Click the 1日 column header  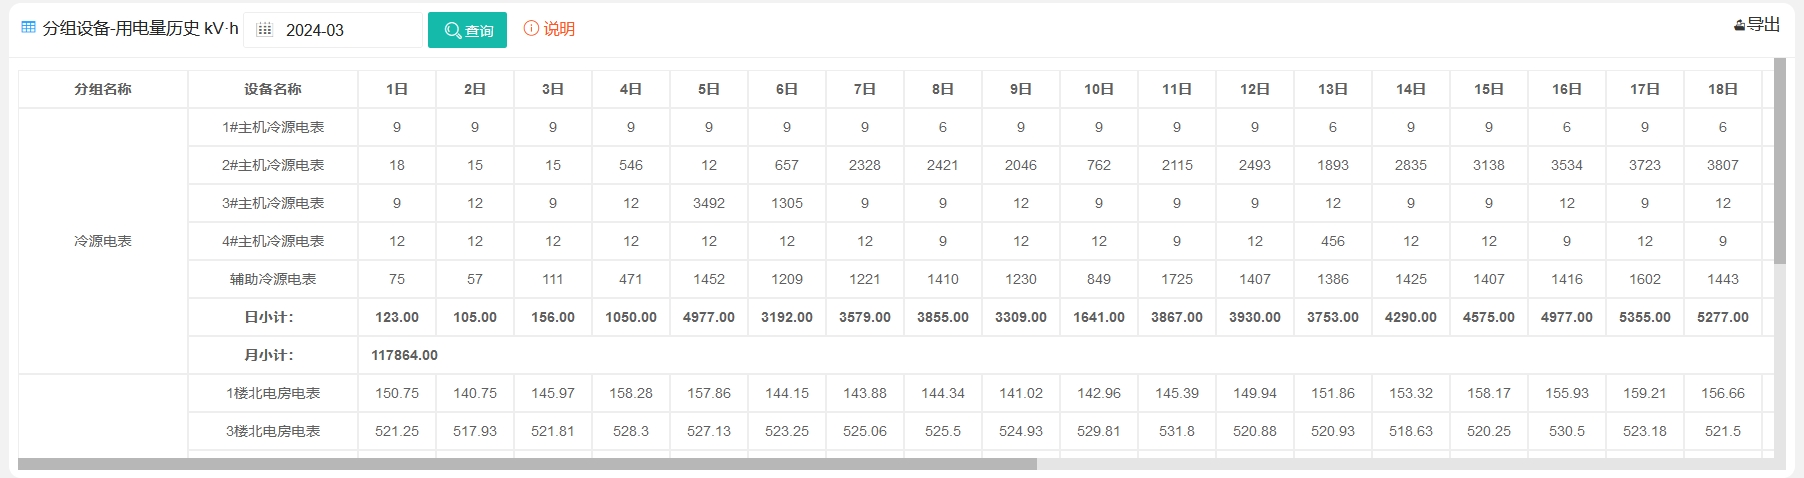click(397, 89)
